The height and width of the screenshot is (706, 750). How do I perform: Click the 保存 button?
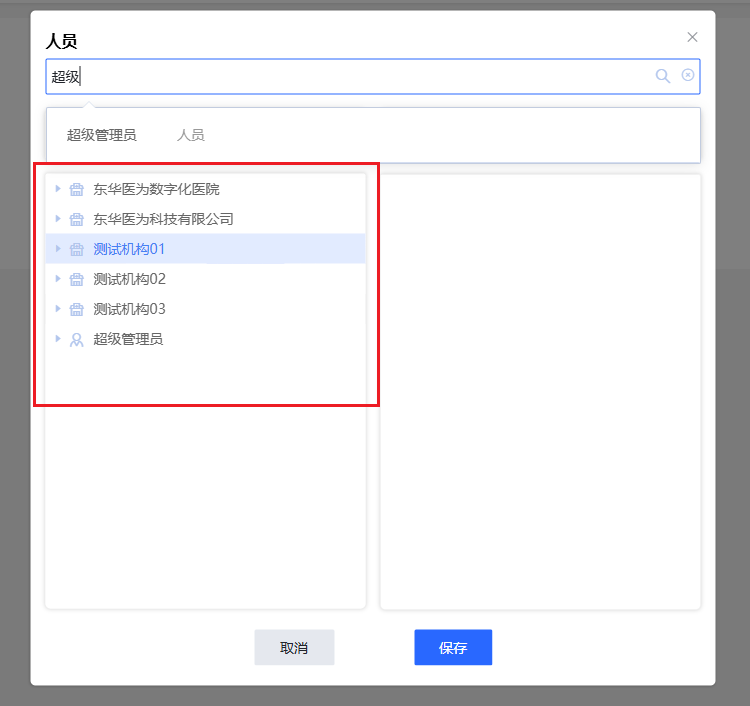[453, 648]
